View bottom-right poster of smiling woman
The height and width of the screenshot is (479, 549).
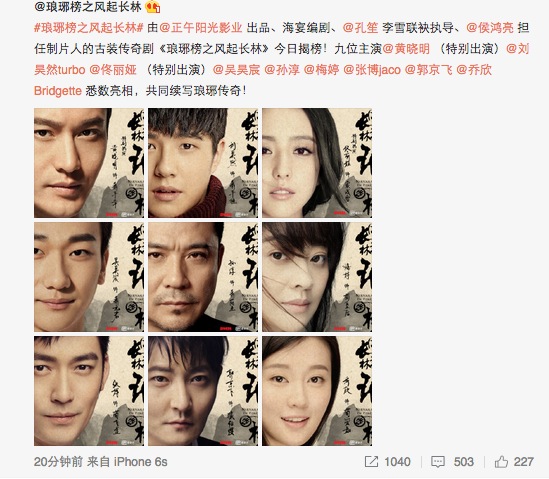point(317,391)
